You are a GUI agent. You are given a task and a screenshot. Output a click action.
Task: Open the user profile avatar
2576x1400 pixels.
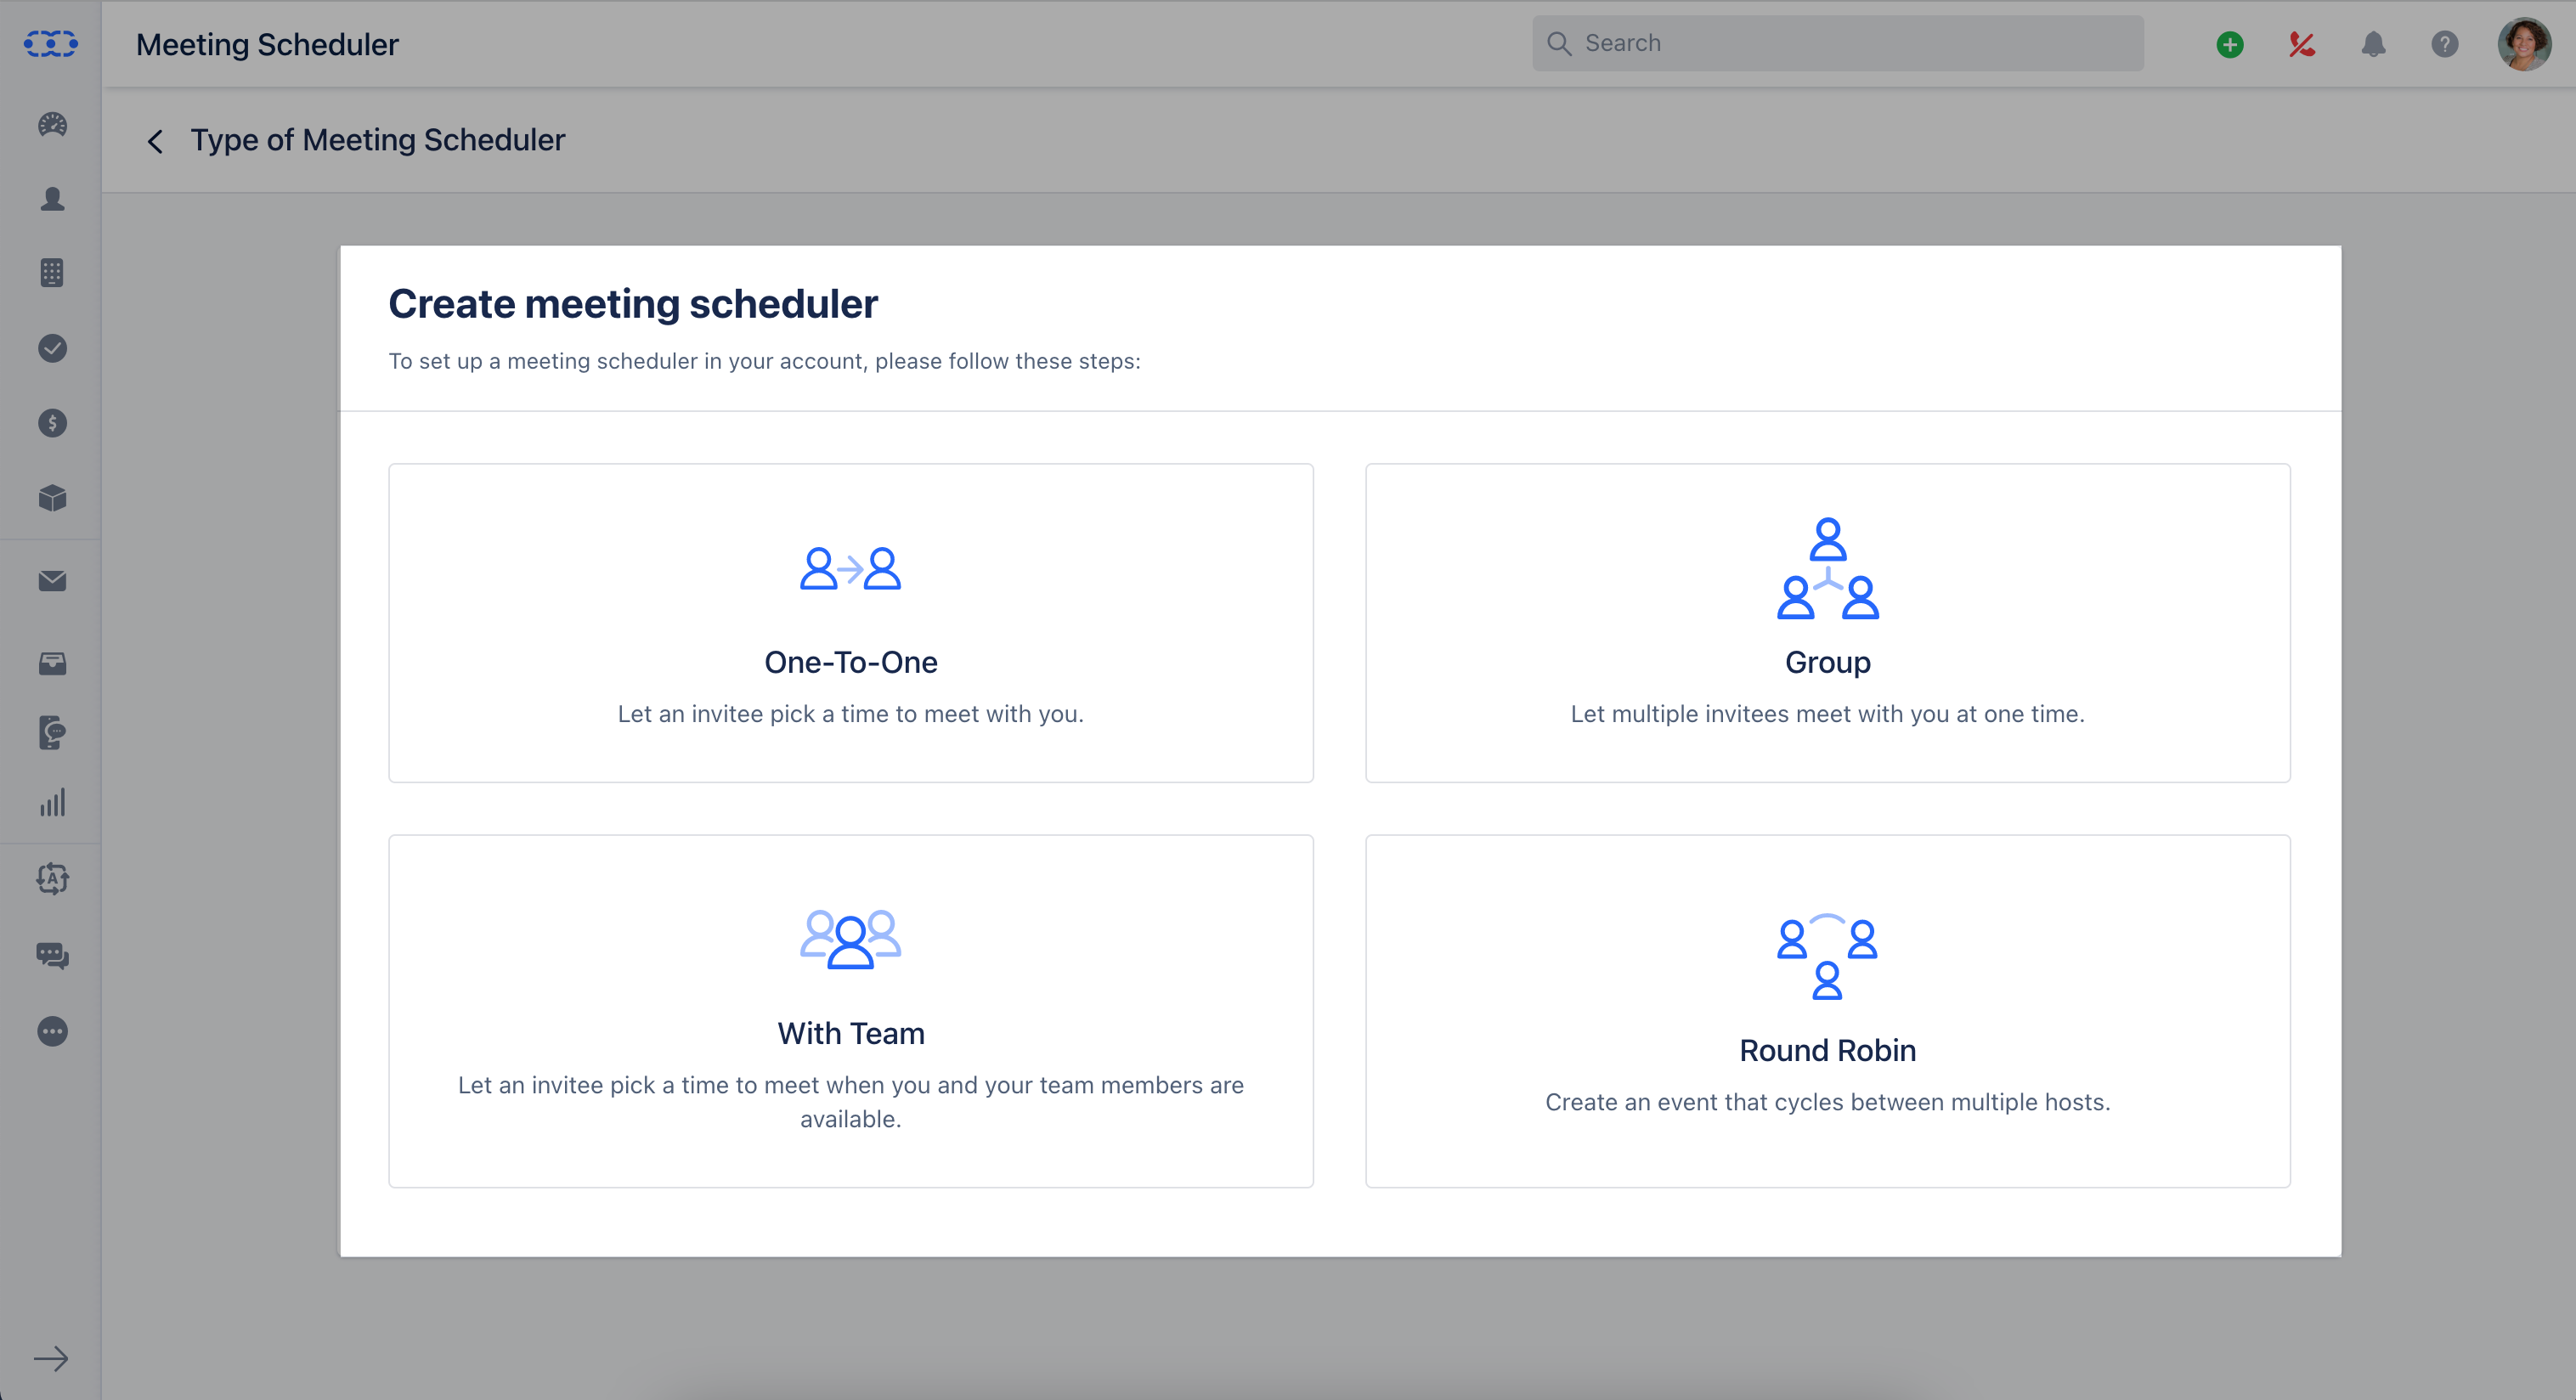pyautogui.click(x=2523, y=44)
